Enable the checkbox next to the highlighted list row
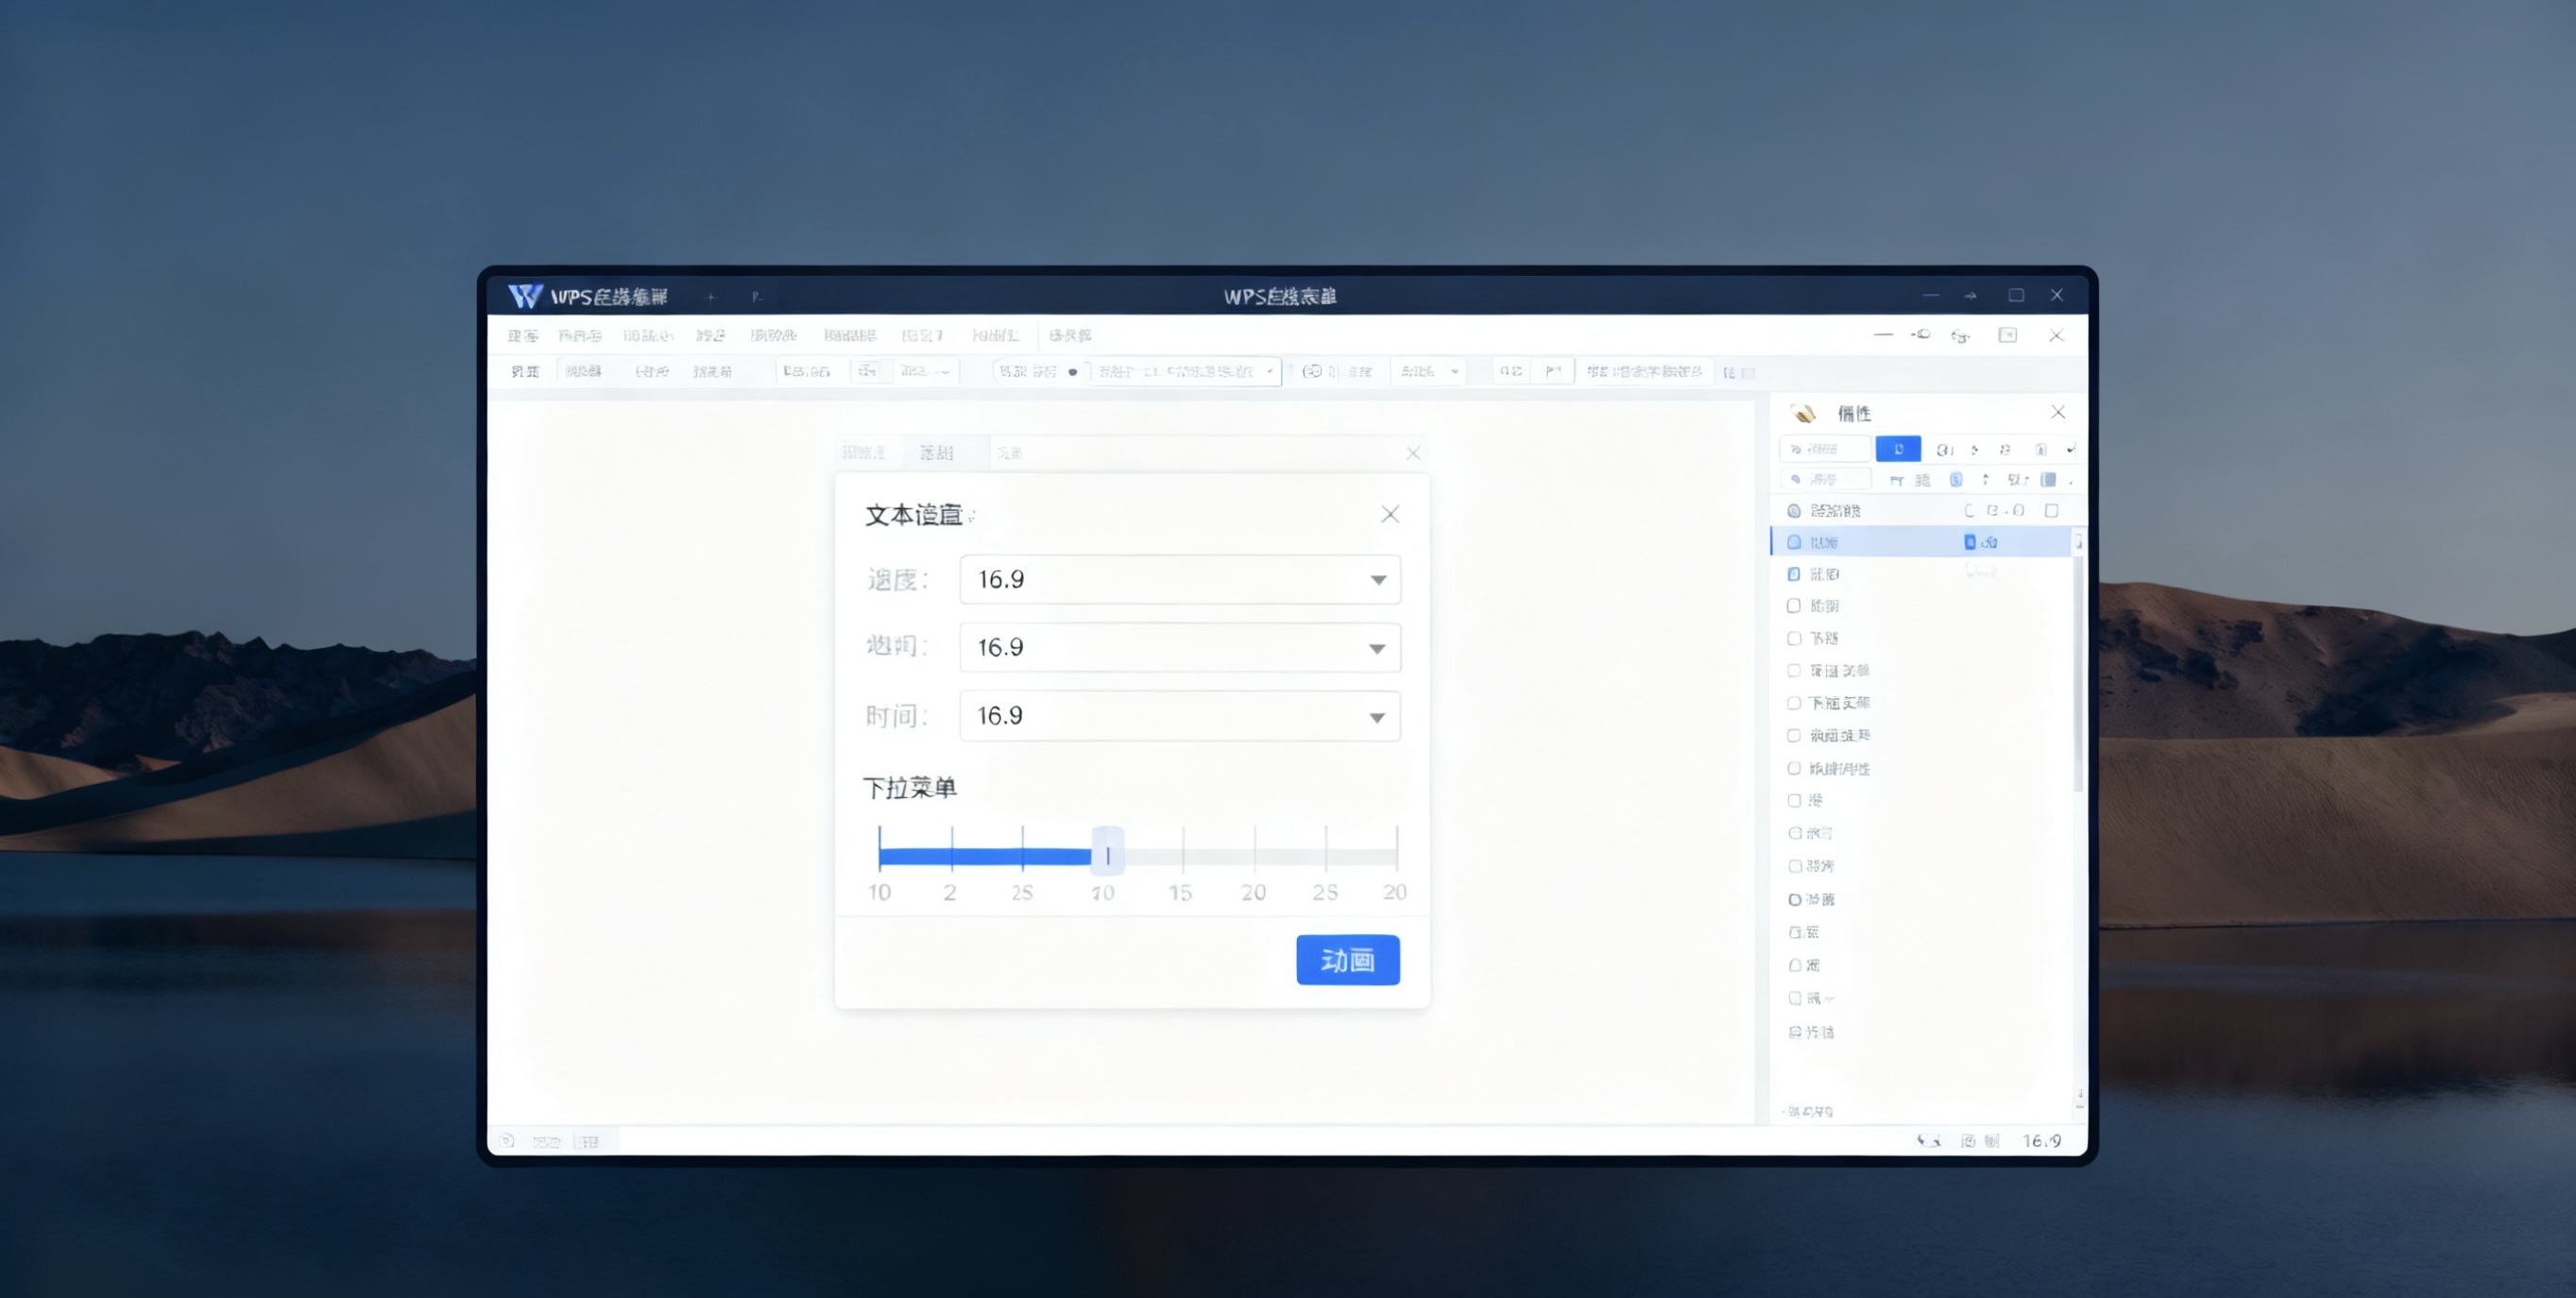Image resolution: width=2576 pixels, height=1298 pixels. pyautogui.click(x=1793, y=541)
